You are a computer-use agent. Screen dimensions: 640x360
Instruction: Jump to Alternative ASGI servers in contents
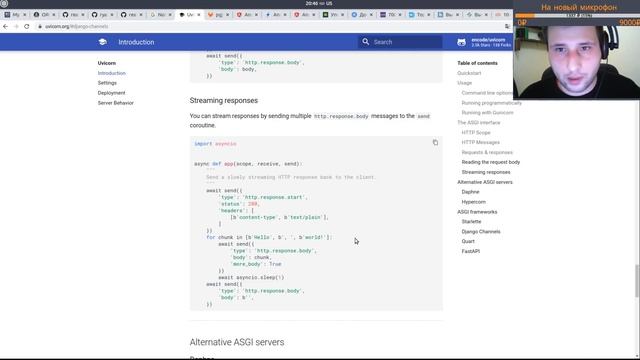(x=484, y=182)
